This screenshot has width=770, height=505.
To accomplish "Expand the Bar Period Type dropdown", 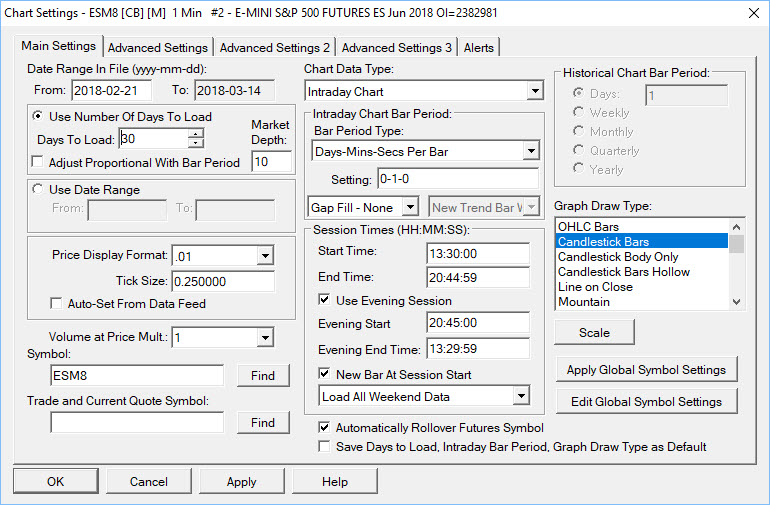I will click(531, 151).
